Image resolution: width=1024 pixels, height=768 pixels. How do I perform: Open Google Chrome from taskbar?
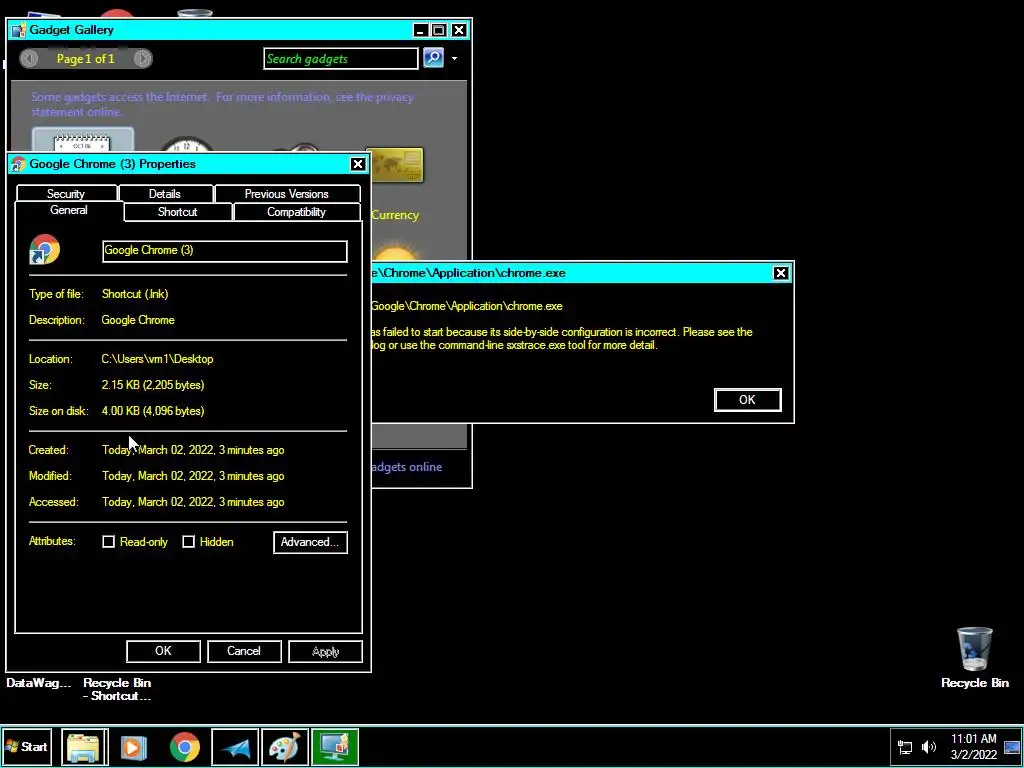(185, 747)
